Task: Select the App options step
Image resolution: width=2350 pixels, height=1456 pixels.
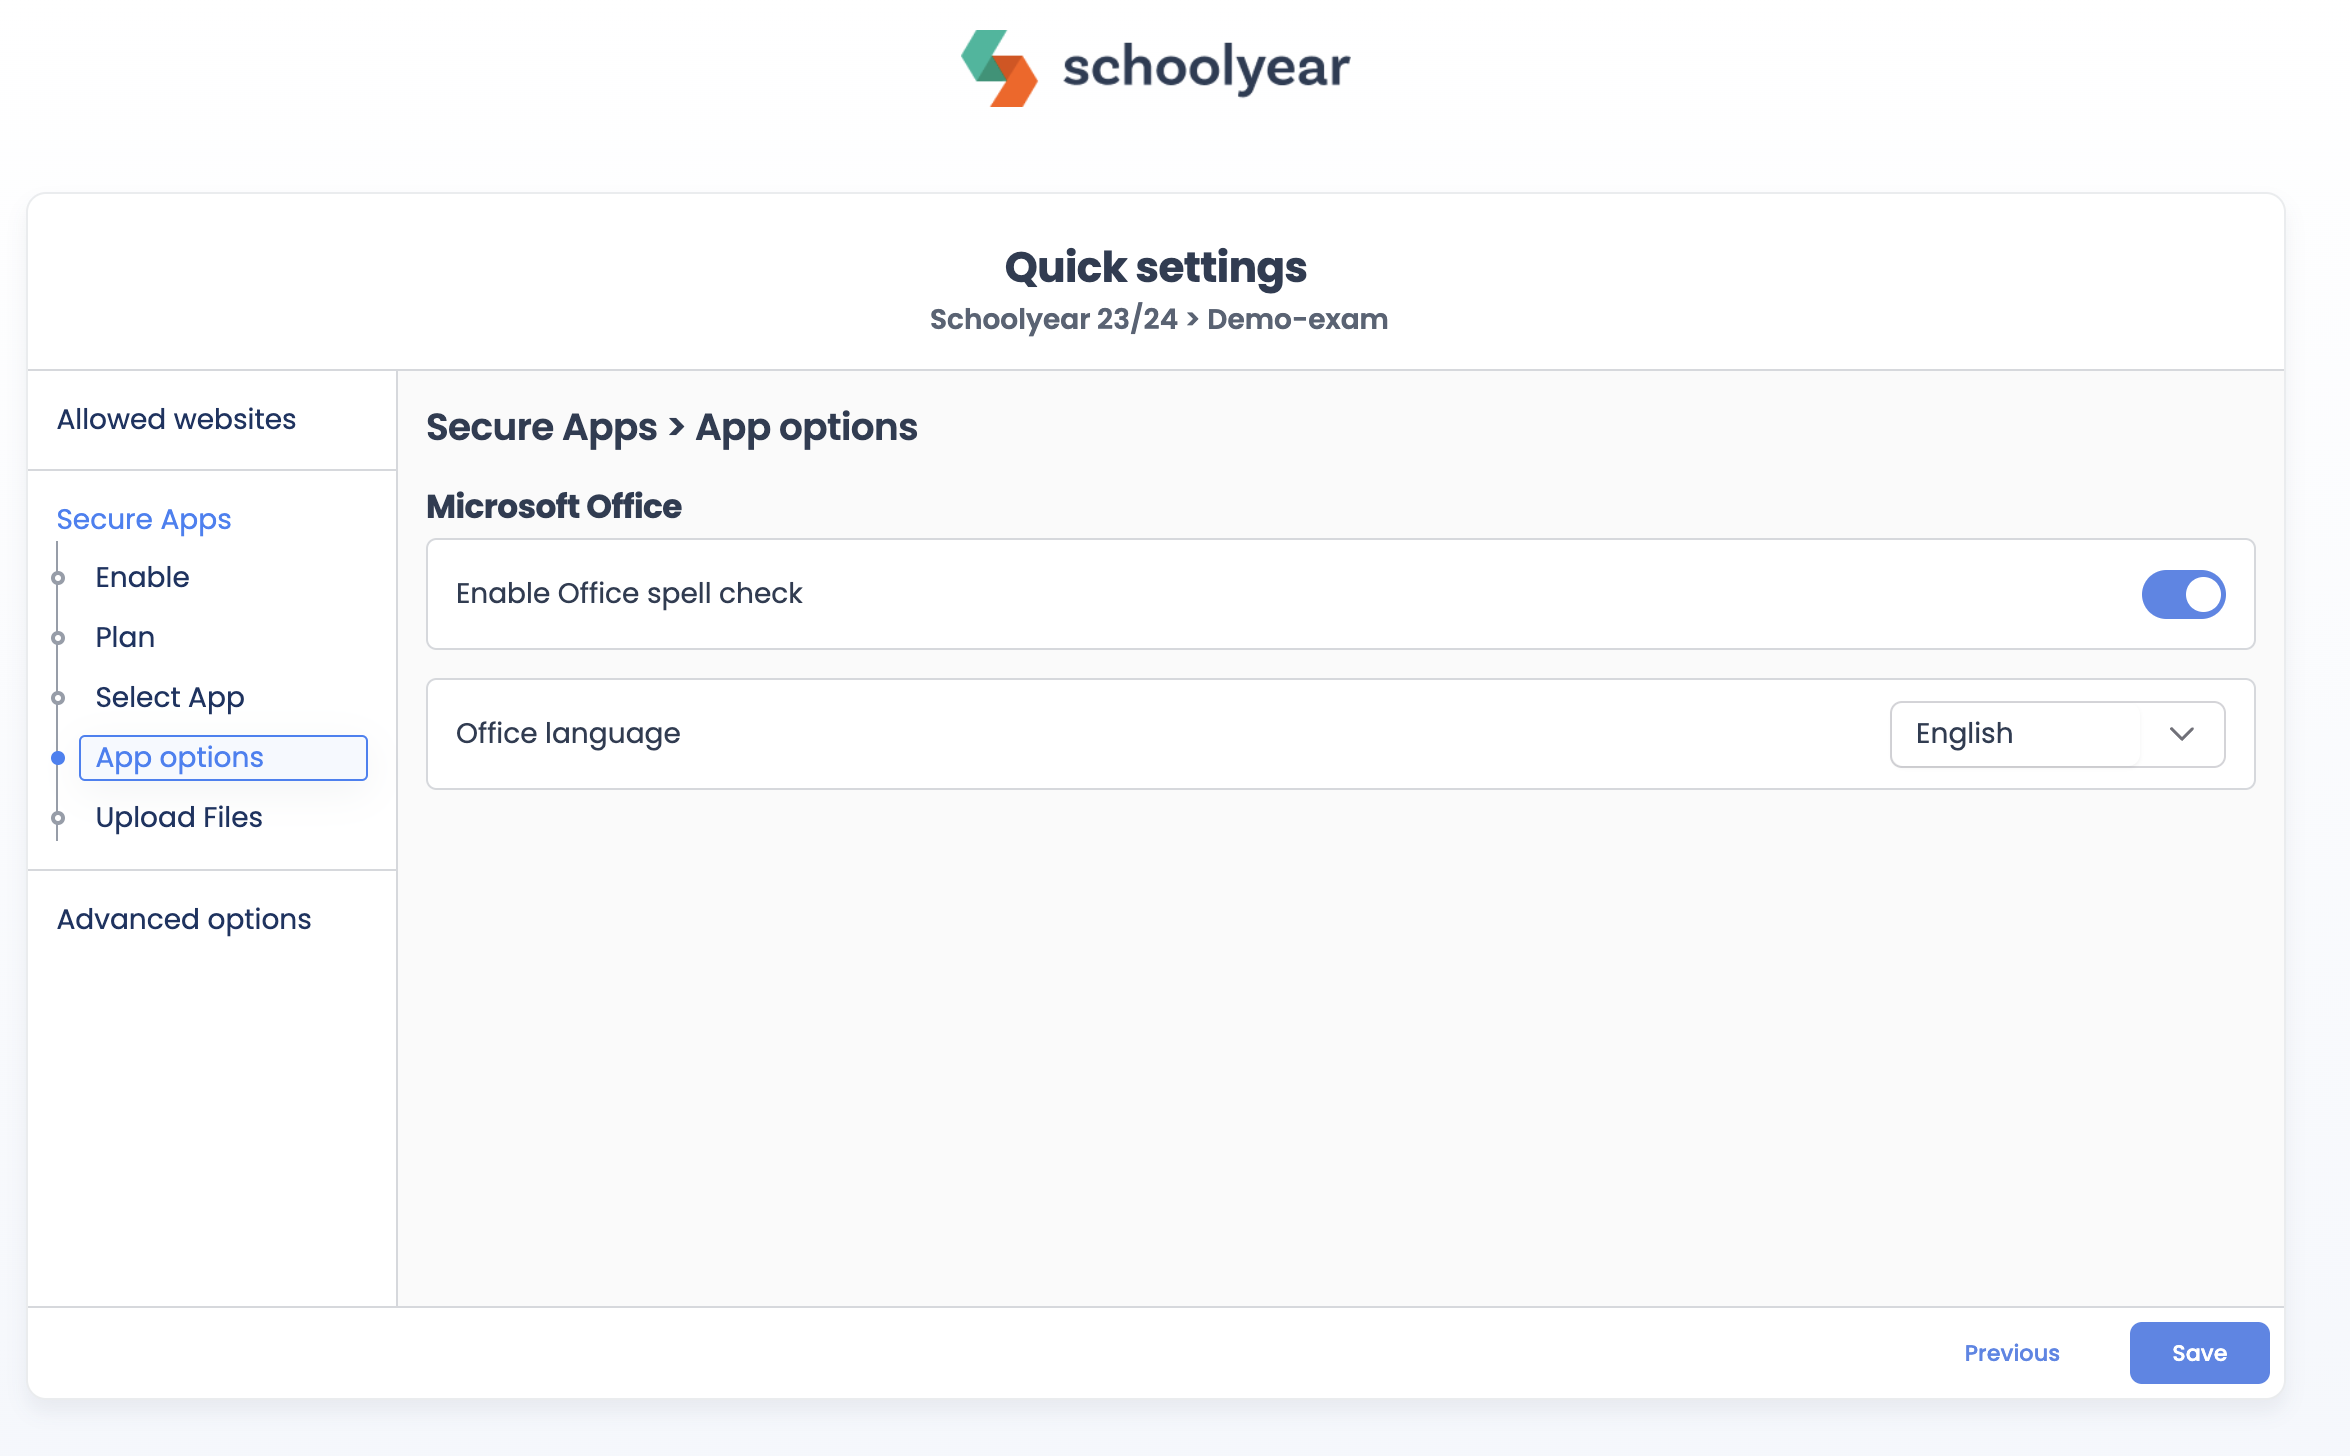Action: (x=223, y=758)
